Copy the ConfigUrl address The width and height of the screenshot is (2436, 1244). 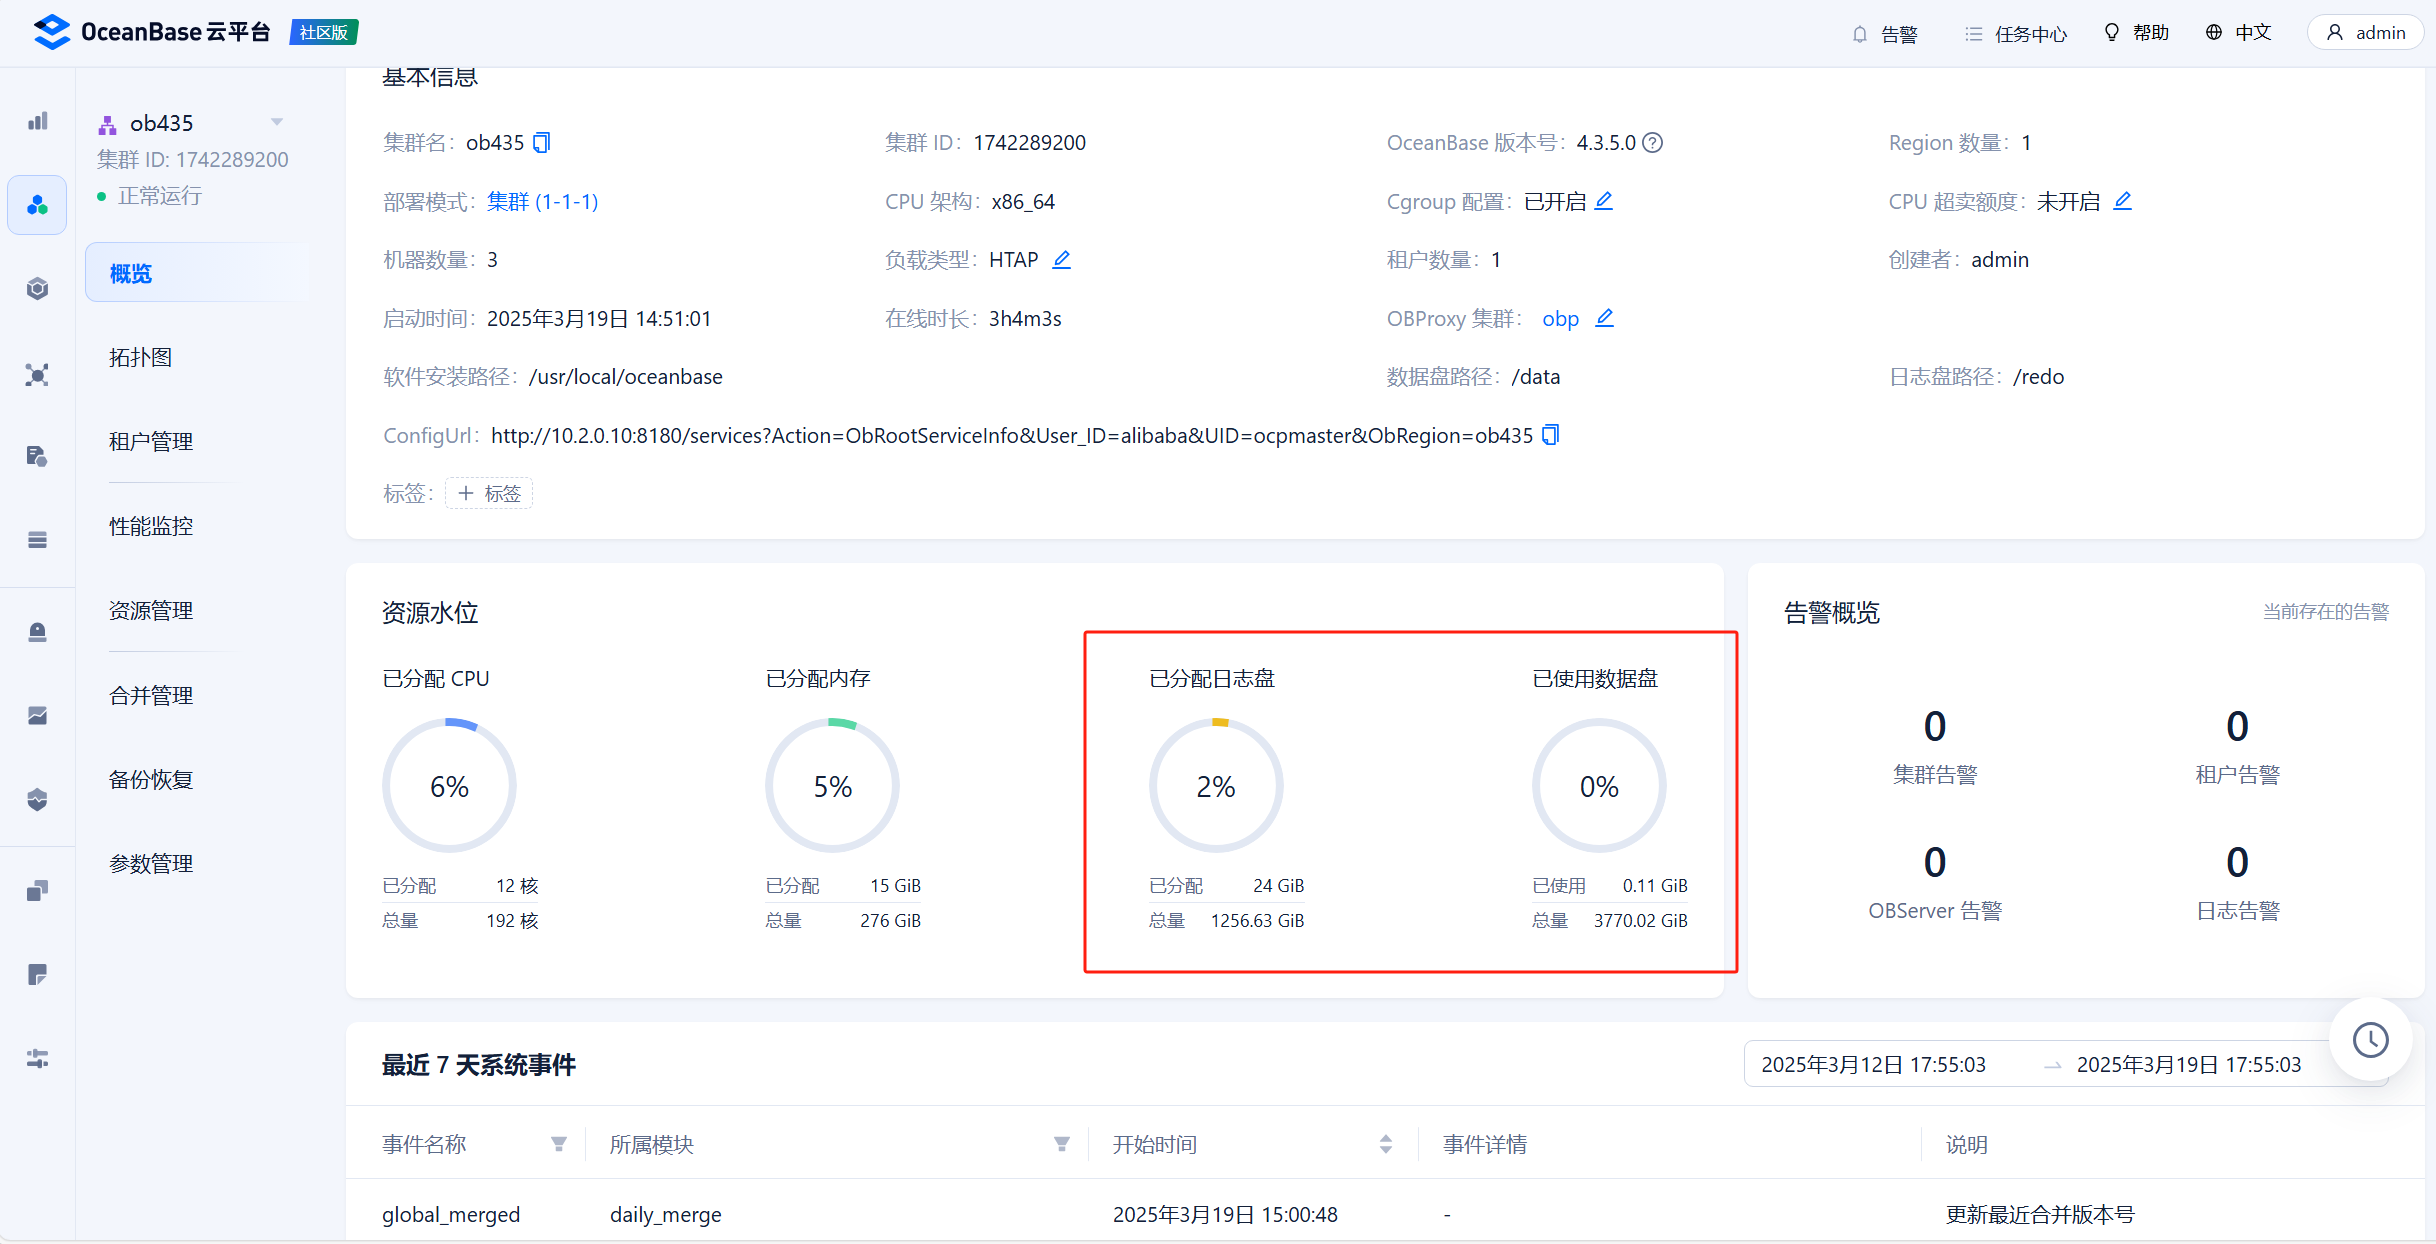[x=1550, y=435]
